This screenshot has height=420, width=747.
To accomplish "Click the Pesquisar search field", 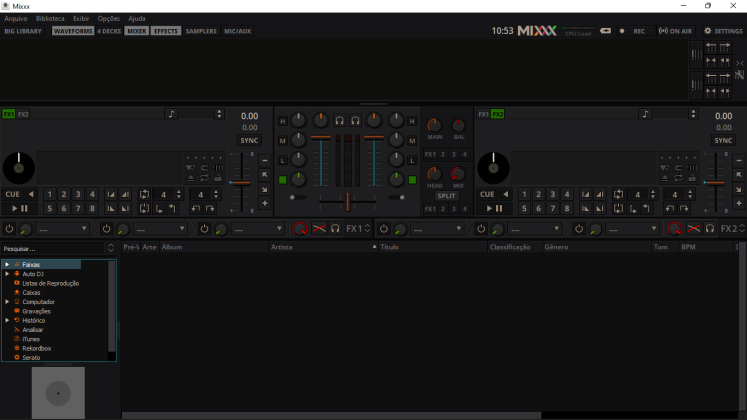I will coord(53,249).
